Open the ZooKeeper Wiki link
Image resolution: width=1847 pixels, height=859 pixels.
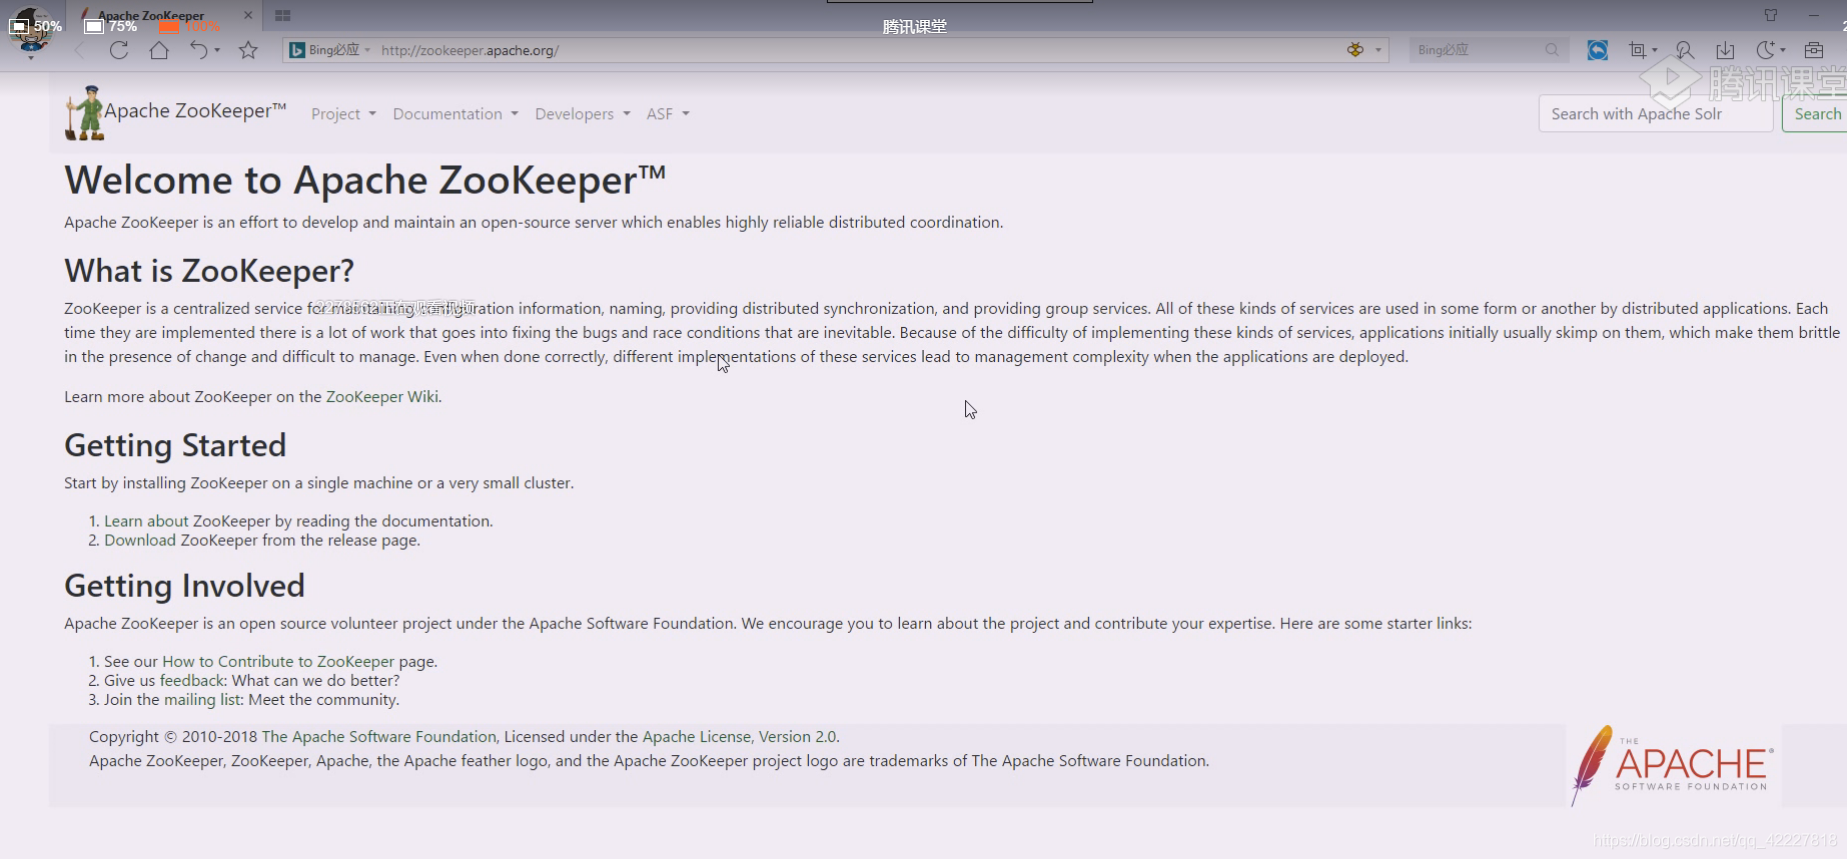[x=382, y=397]
